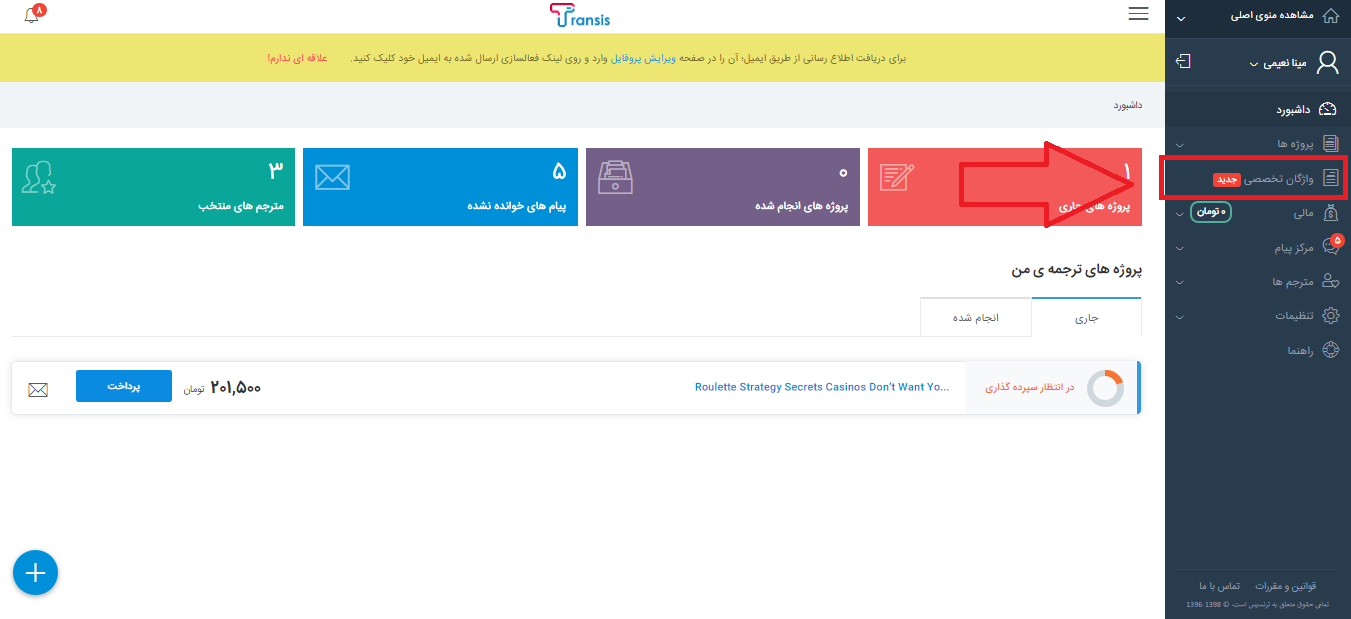The height and width of the screenshot is (619, 1351).
Task: Open the پروژه های انجام شده card
Action: pyautogui.click(x=723, y=187)
